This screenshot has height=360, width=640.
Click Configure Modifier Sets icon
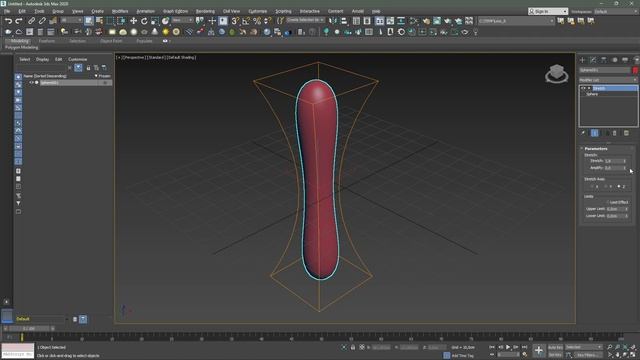click(x=626, y=133)
